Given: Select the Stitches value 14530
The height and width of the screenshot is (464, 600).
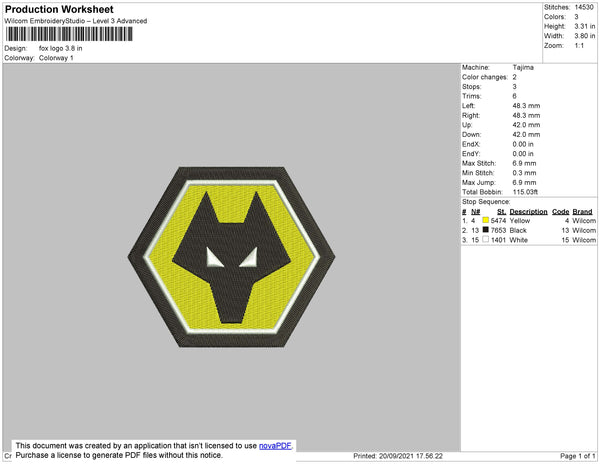Looking at the screenshot, I should point(584,7).
